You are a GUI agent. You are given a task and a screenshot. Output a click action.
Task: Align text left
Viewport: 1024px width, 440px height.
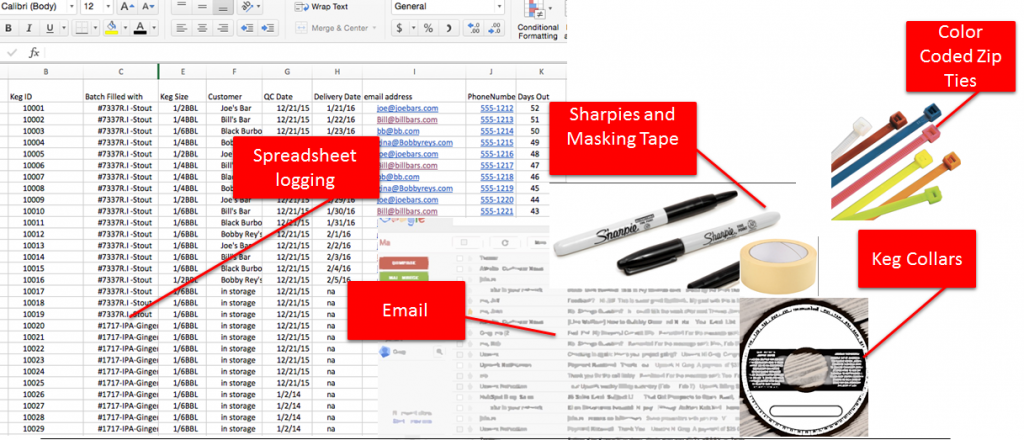coord(182,28)
